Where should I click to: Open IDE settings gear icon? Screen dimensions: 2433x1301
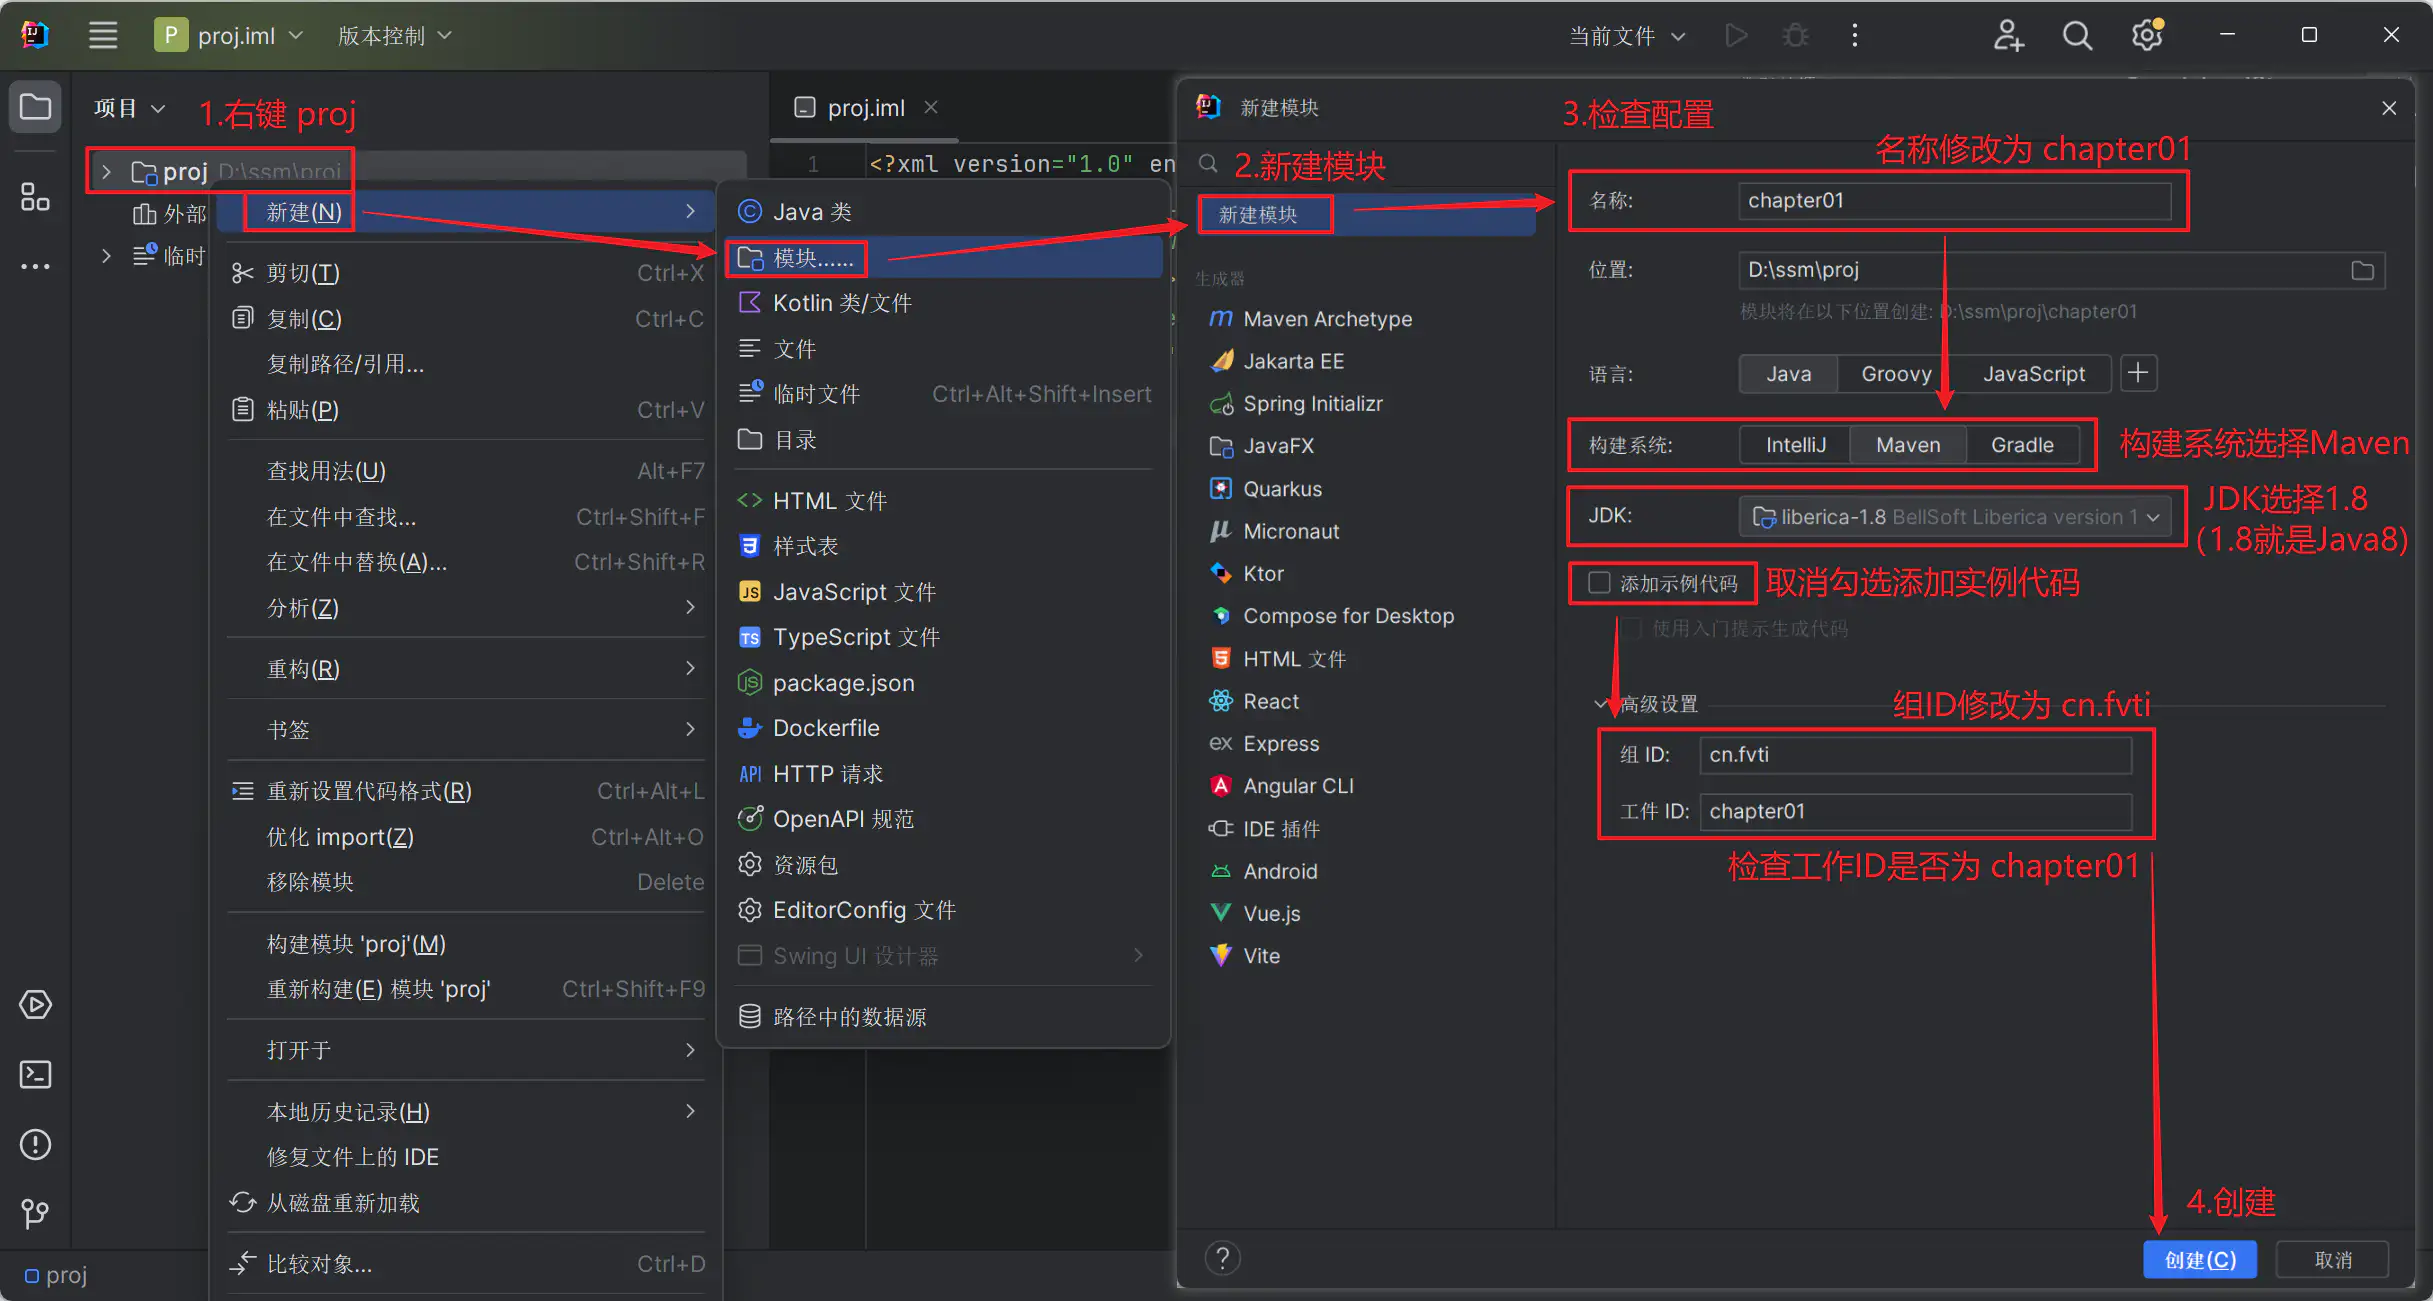pos(2147,35)
